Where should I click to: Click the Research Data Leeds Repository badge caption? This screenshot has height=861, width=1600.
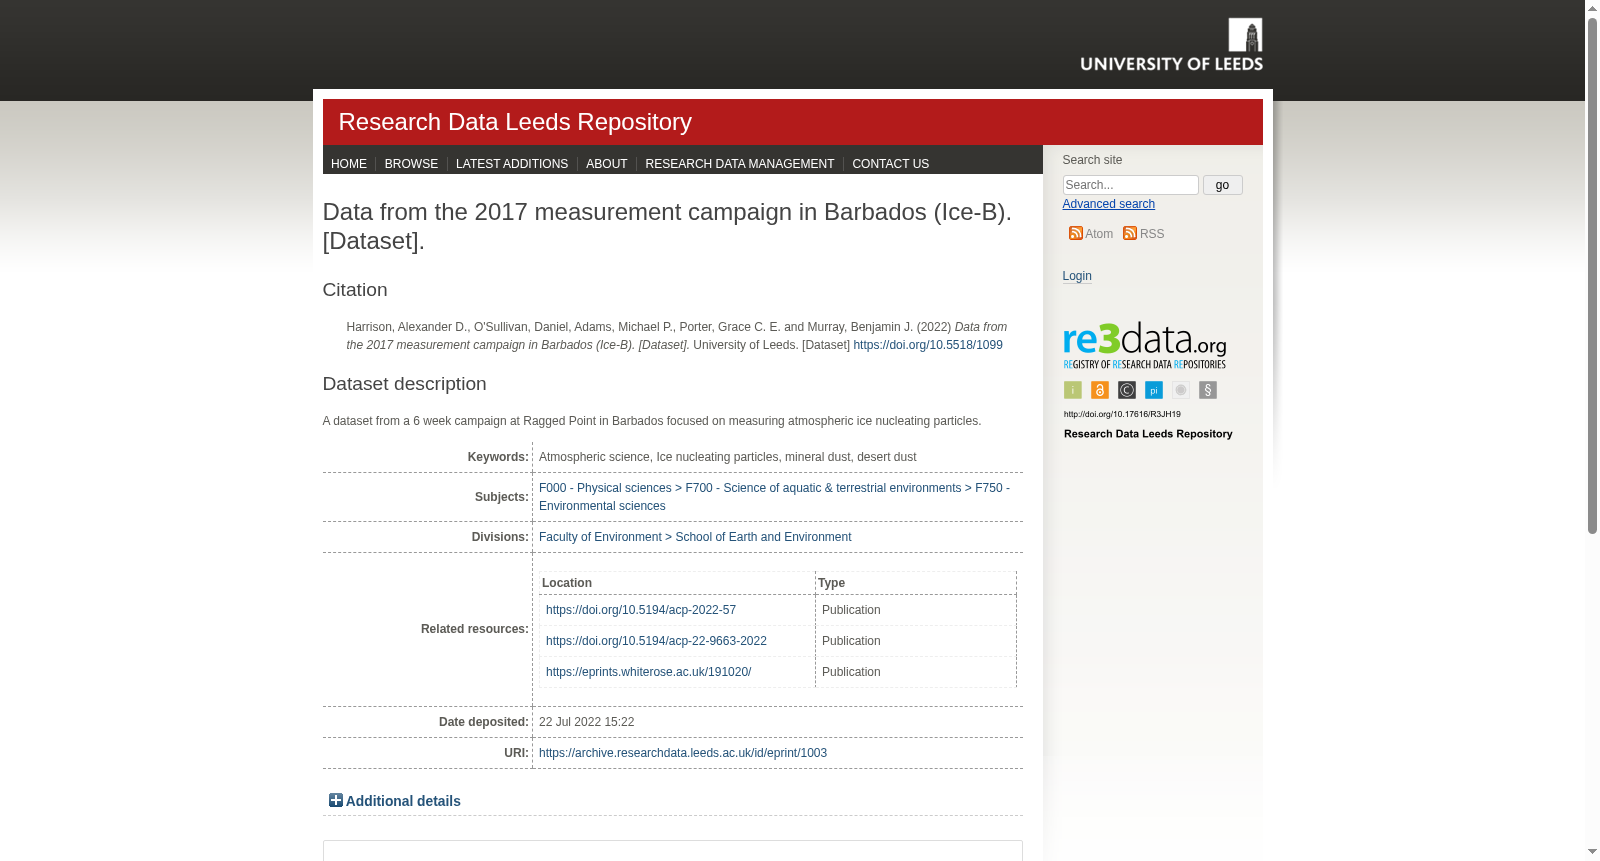coord(1148,434)
